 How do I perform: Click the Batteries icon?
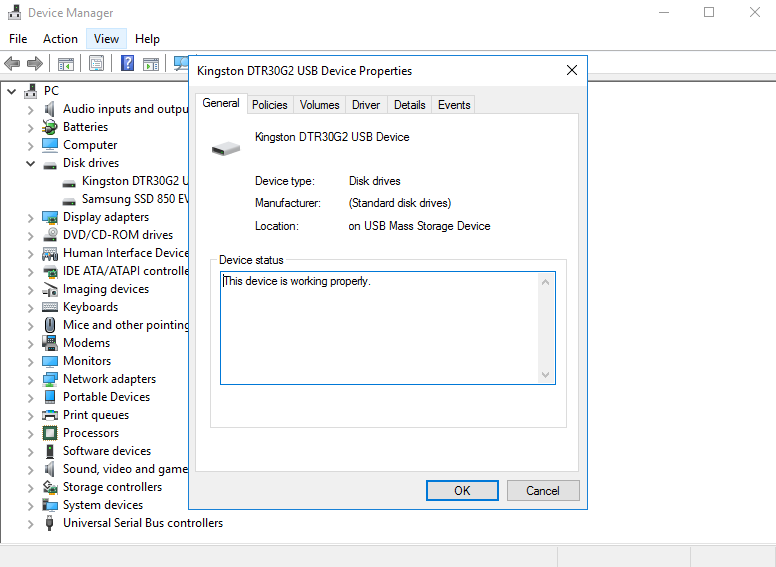49,127
